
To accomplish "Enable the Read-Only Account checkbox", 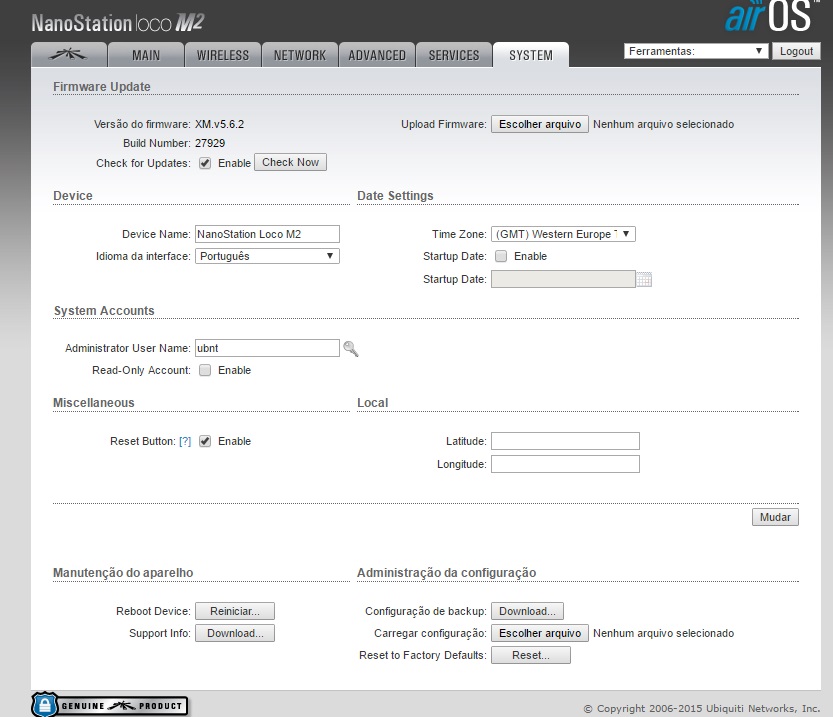I will [x=205, y=370].
